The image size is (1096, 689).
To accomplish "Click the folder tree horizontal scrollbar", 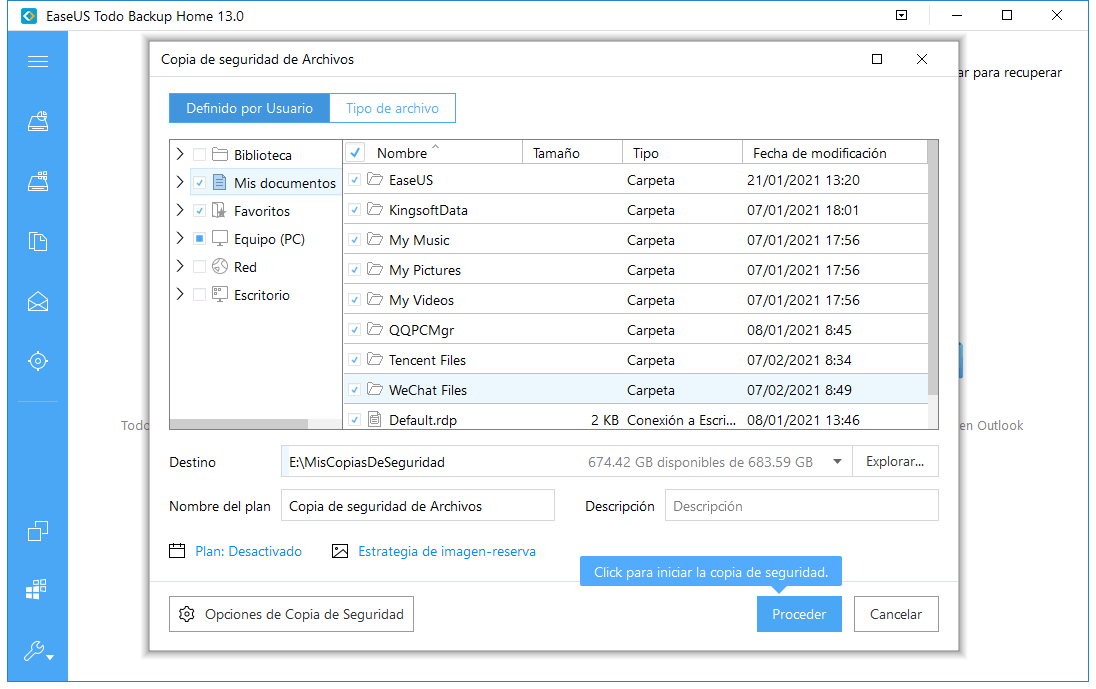I will [x=238, y=423].
